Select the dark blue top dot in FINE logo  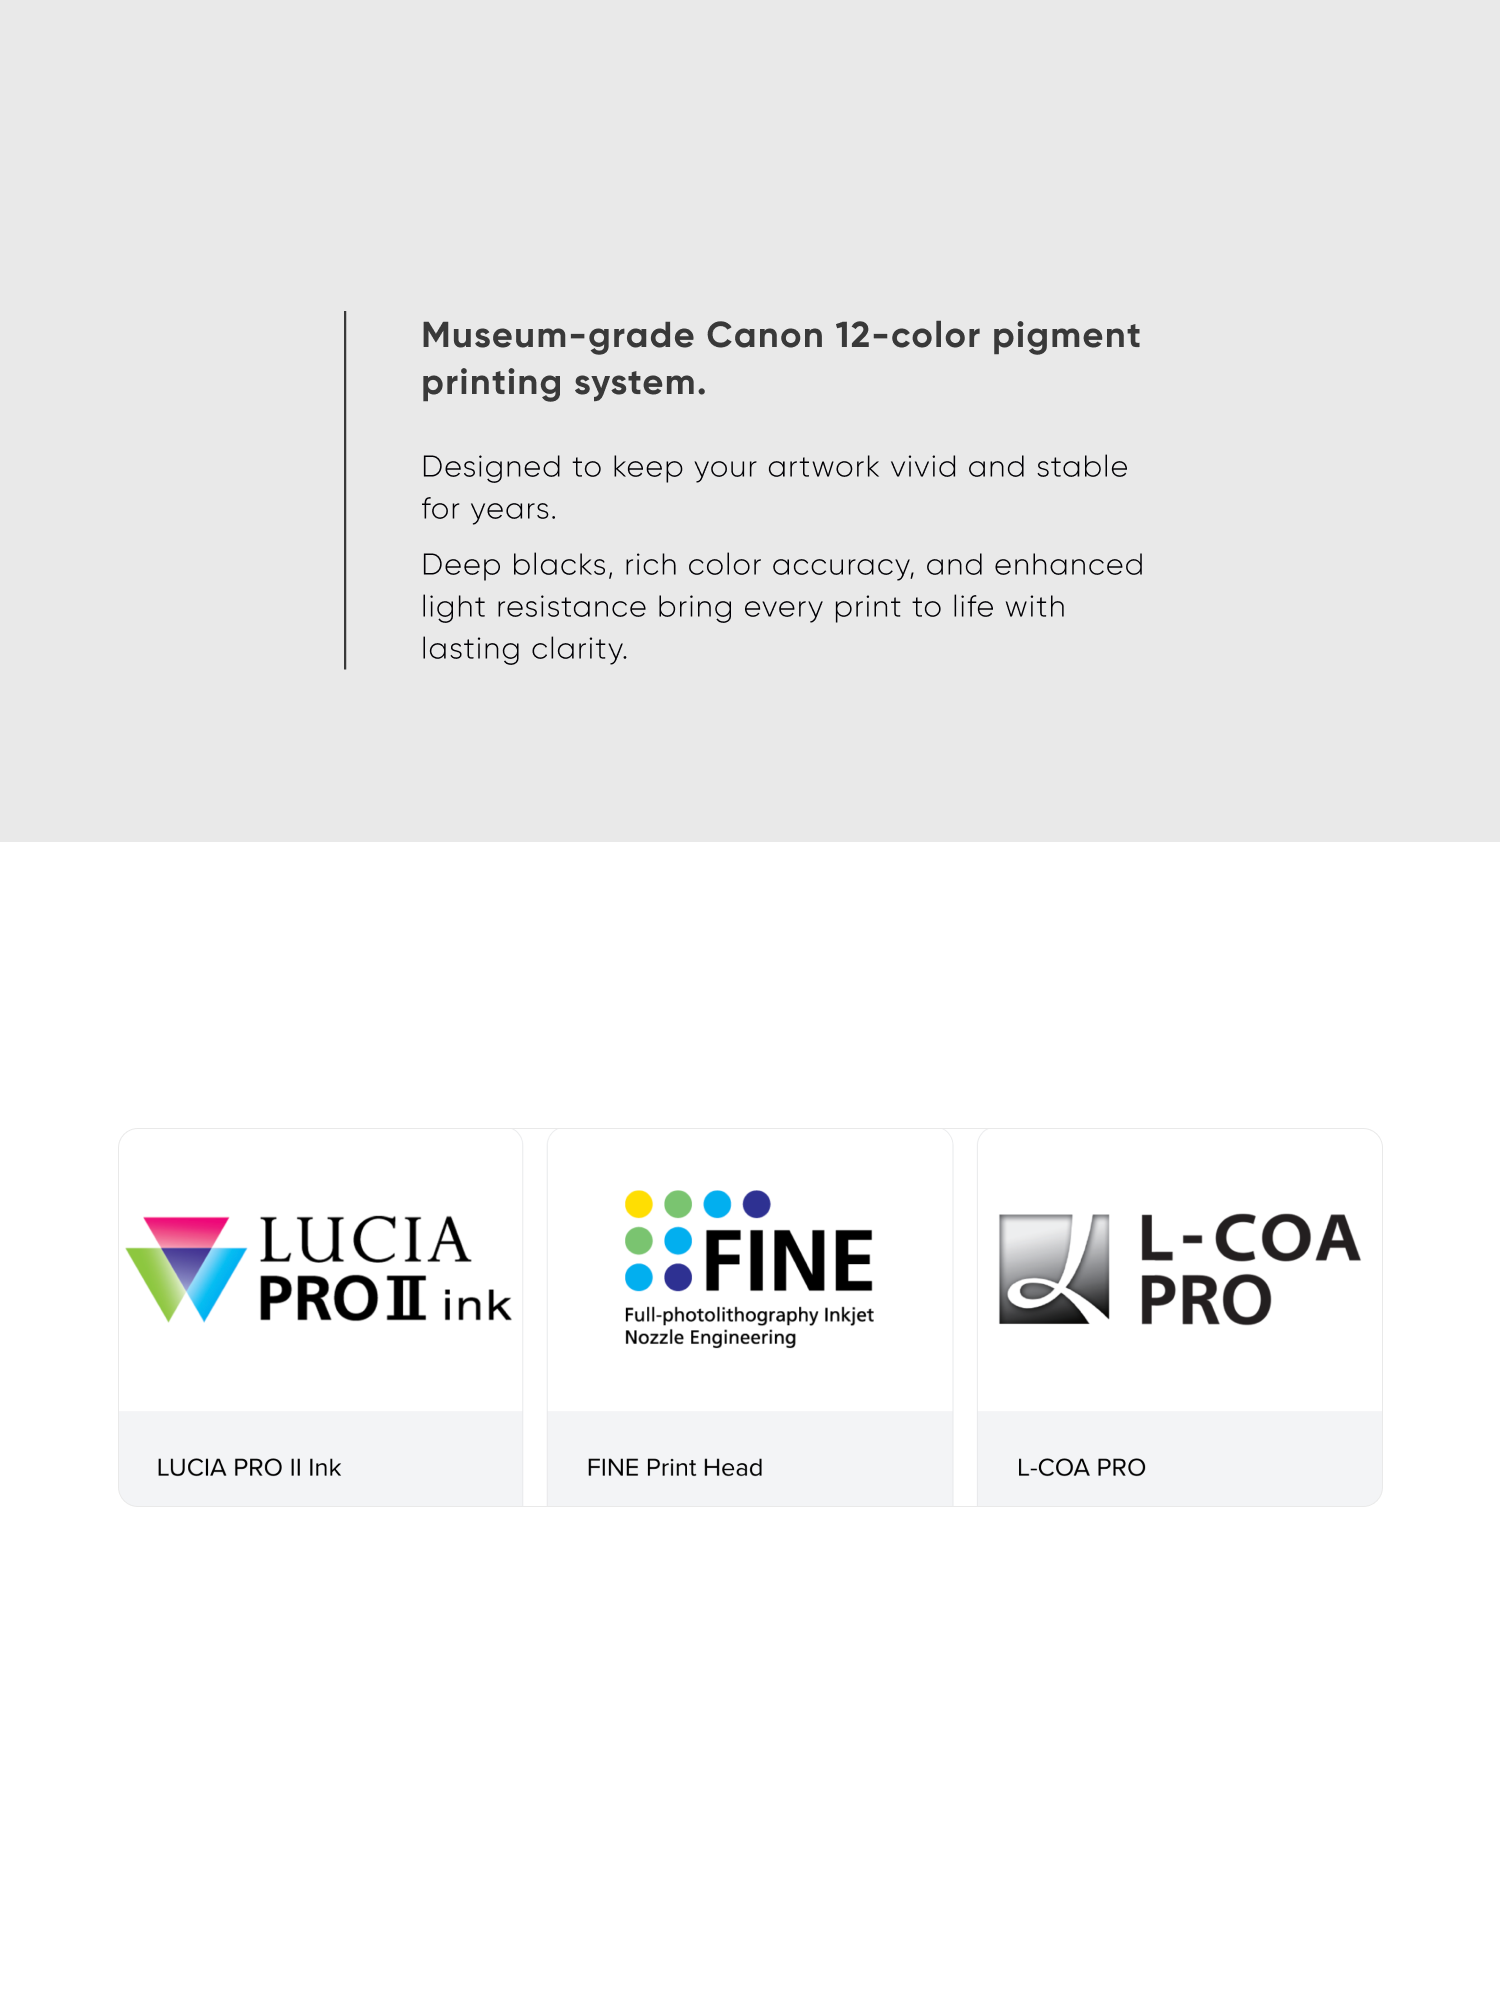tap(757, 1203)
